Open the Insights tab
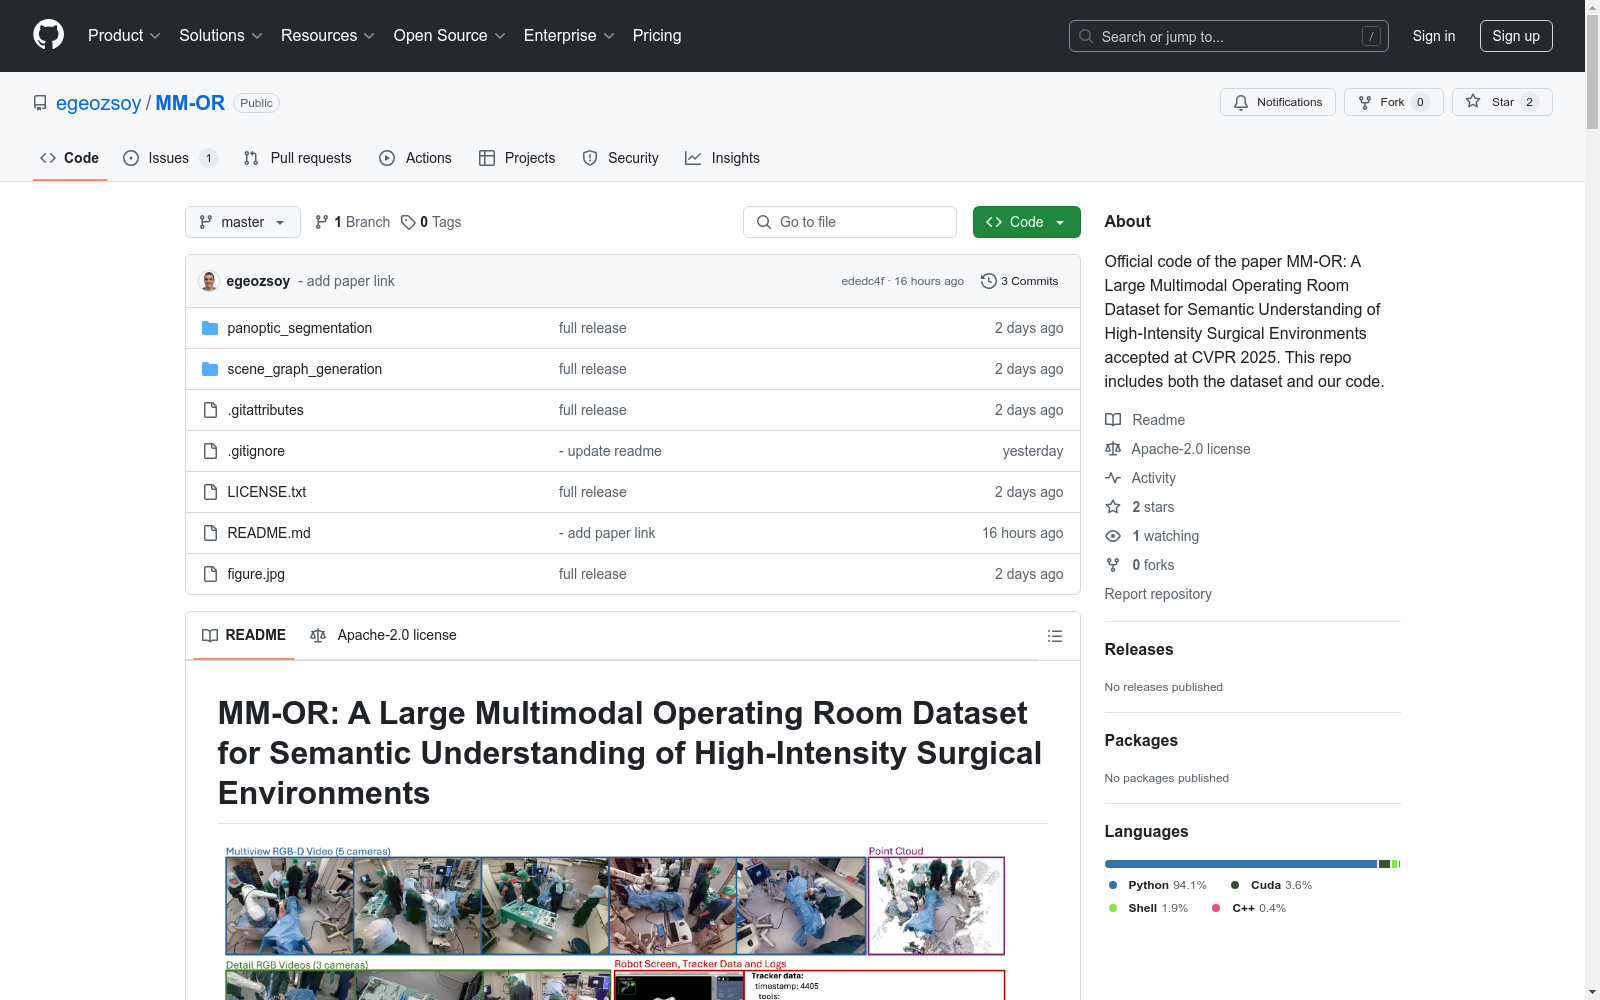 pos(723,158)
